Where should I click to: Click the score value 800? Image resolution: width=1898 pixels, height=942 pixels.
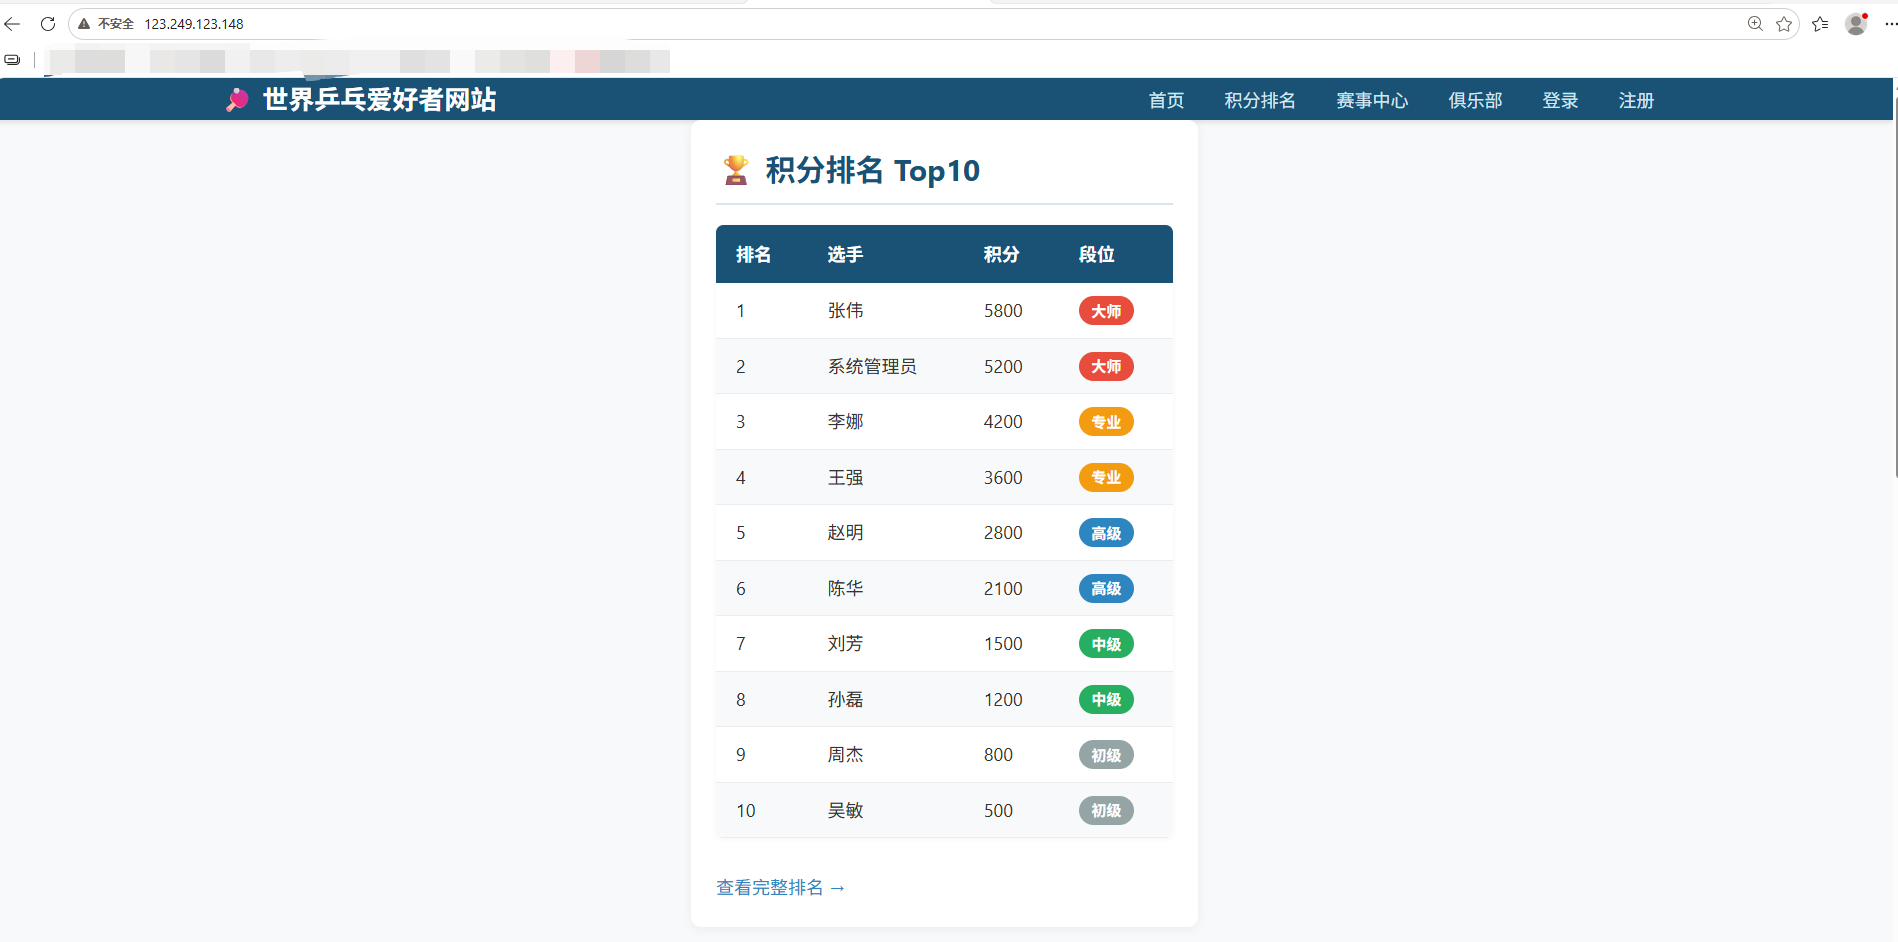click(x=998, y=755)
